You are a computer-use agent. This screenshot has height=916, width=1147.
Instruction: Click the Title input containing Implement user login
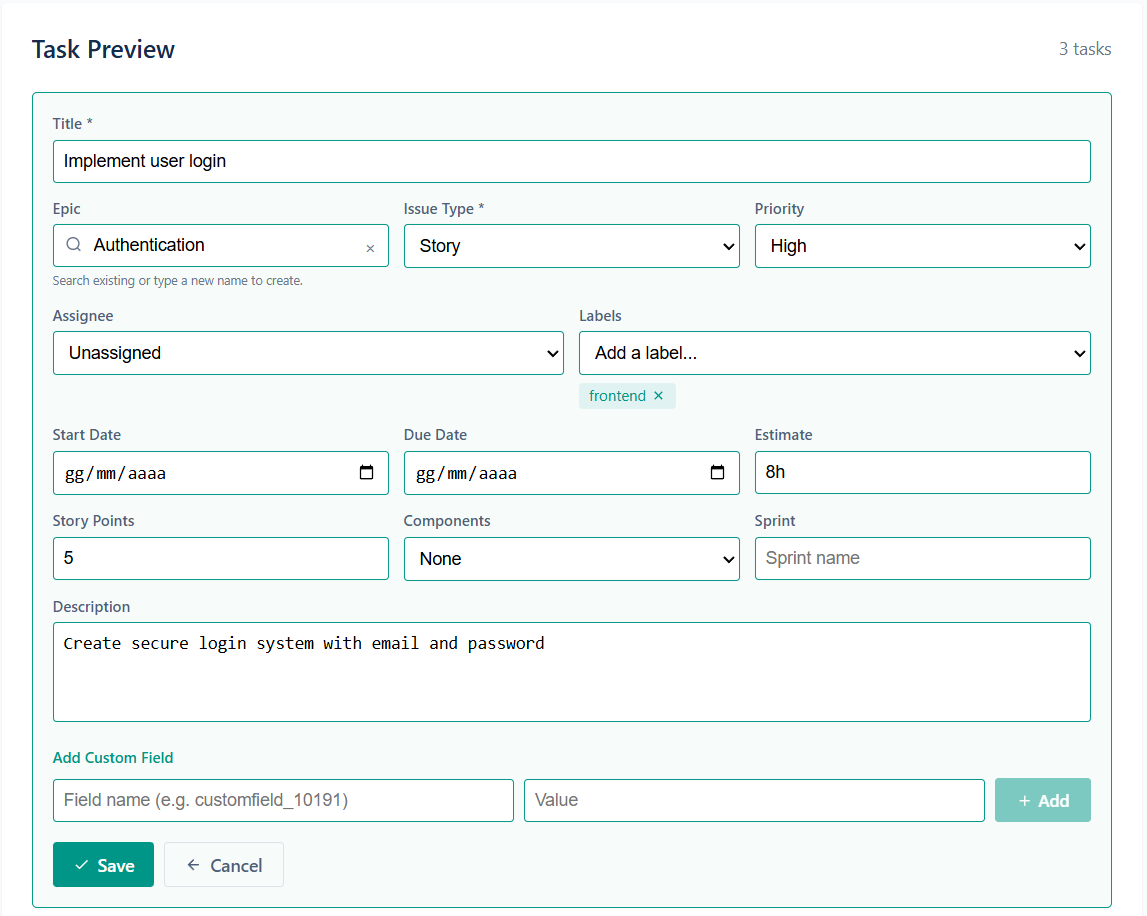coord(571,161)
